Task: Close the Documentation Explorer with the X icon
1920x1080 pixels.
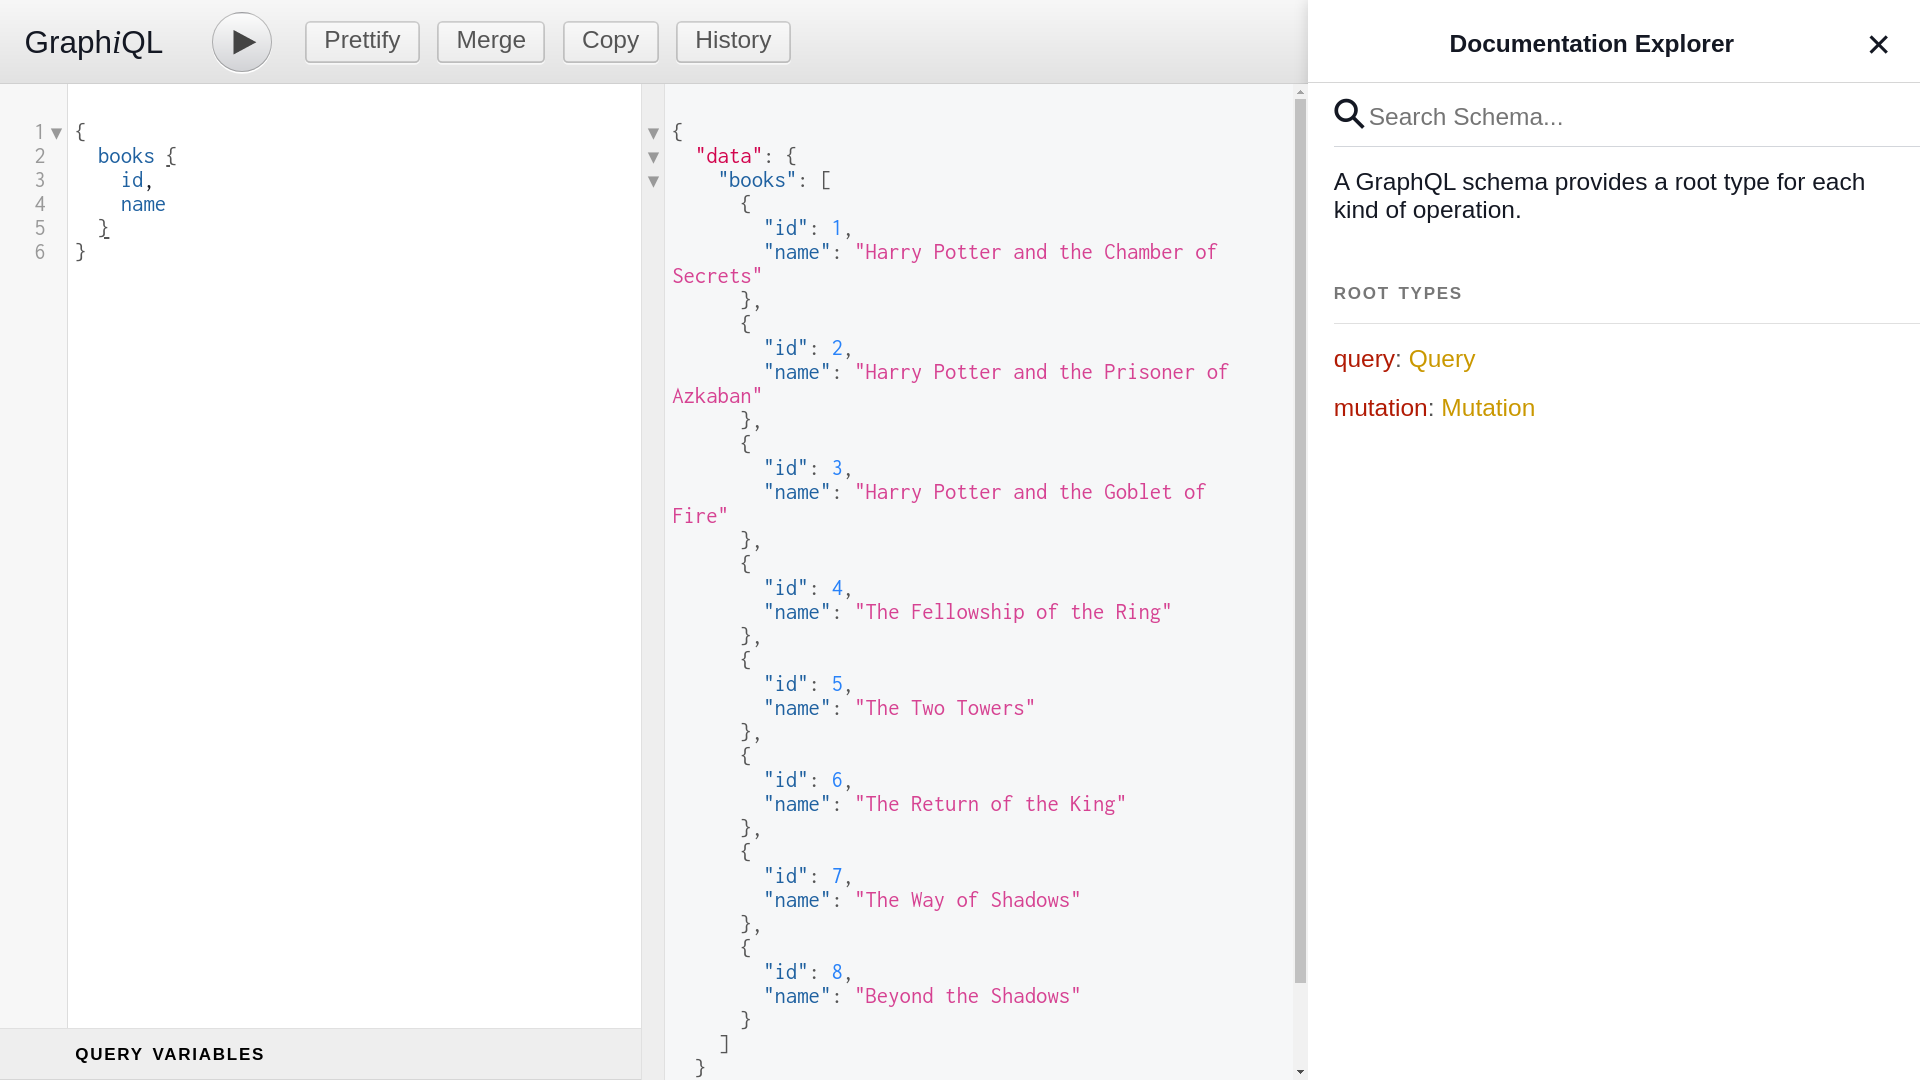Action: (x=1878, y=44)
